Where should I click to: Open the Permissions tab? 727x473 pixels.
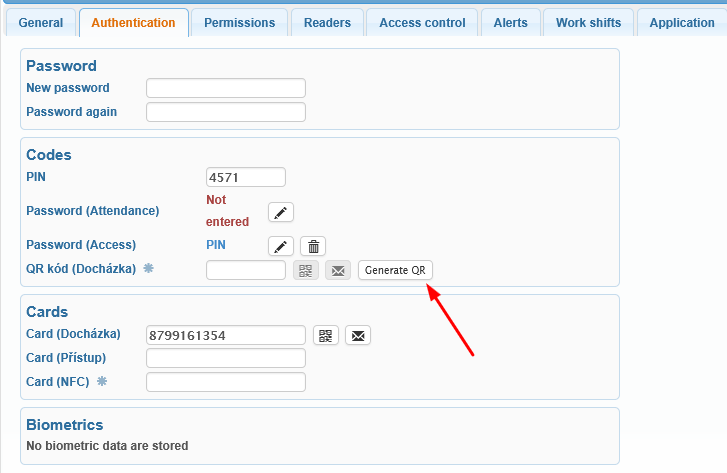[x=240, y=23]
